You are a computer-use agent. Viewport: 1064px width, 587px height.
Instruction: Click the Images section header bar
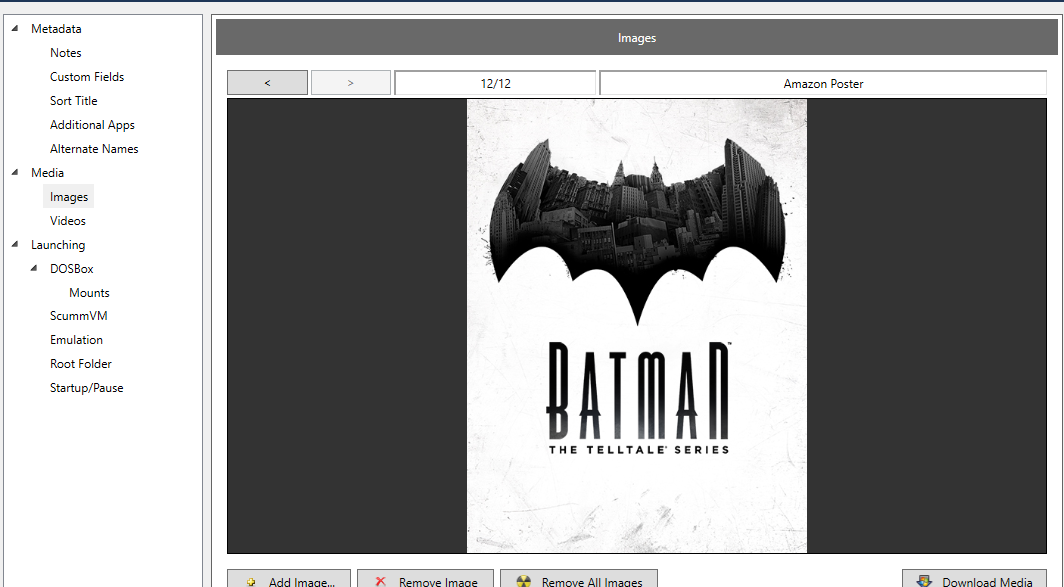[x=637, y=37]
